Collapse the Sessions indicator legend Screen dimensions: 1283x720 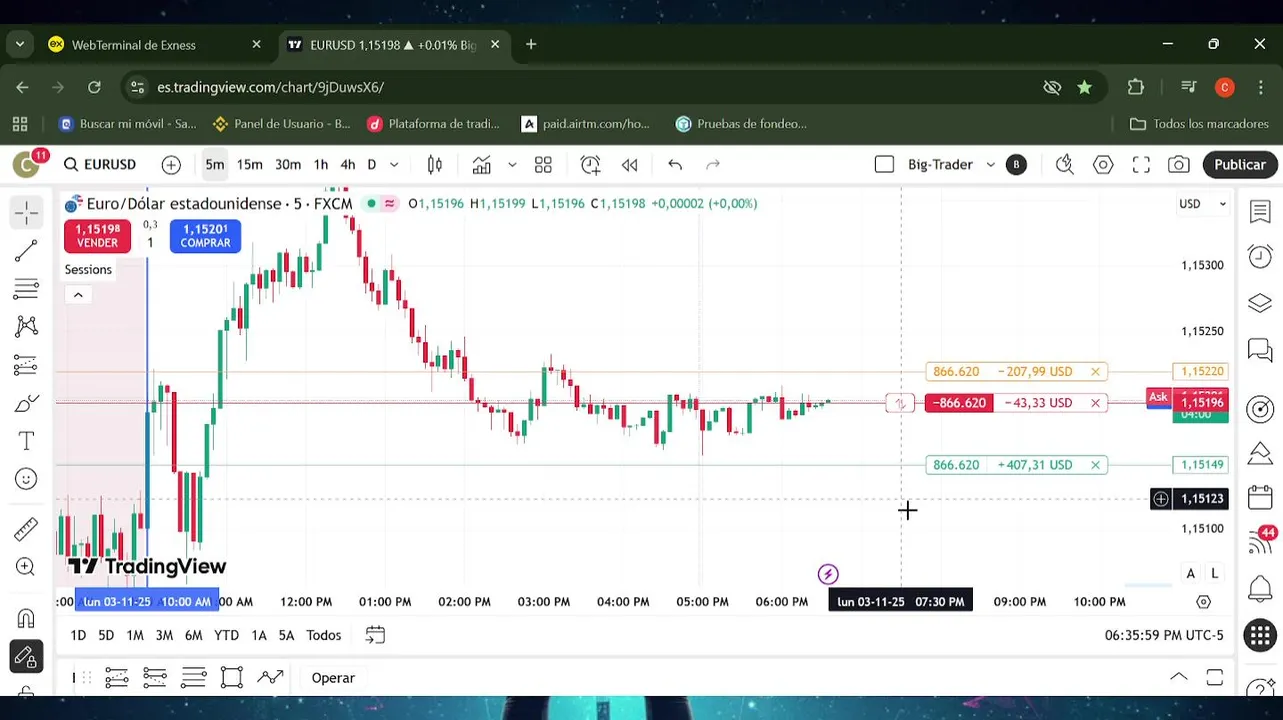pos(78,295)
